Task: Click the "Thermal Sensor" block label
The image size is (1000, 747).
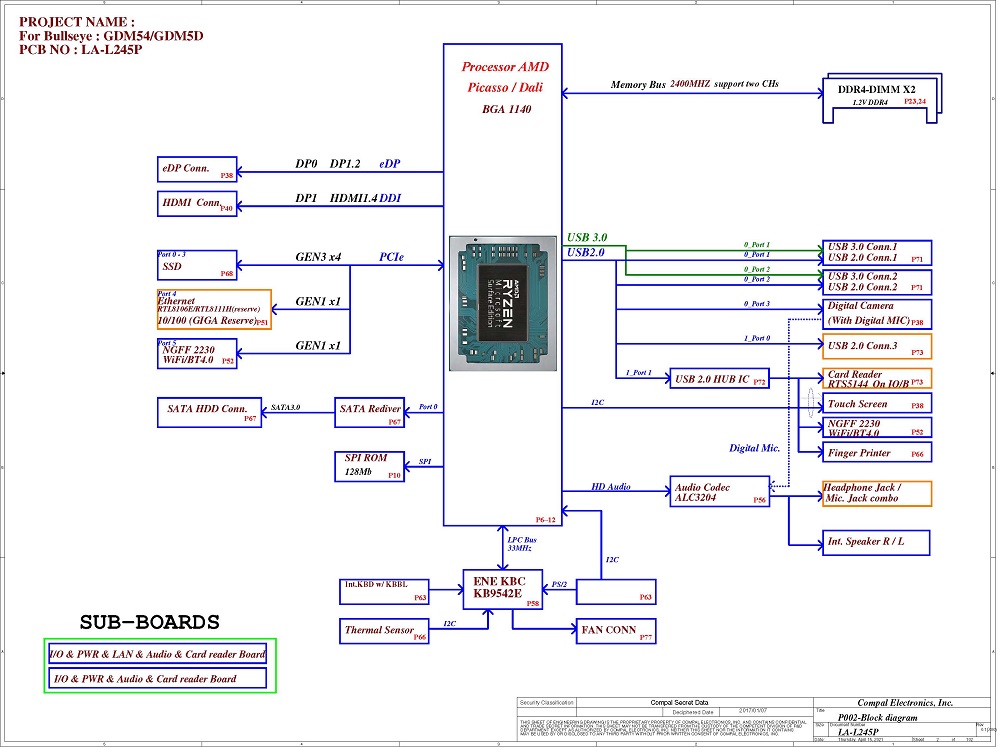Action: (x=379, y=630)
